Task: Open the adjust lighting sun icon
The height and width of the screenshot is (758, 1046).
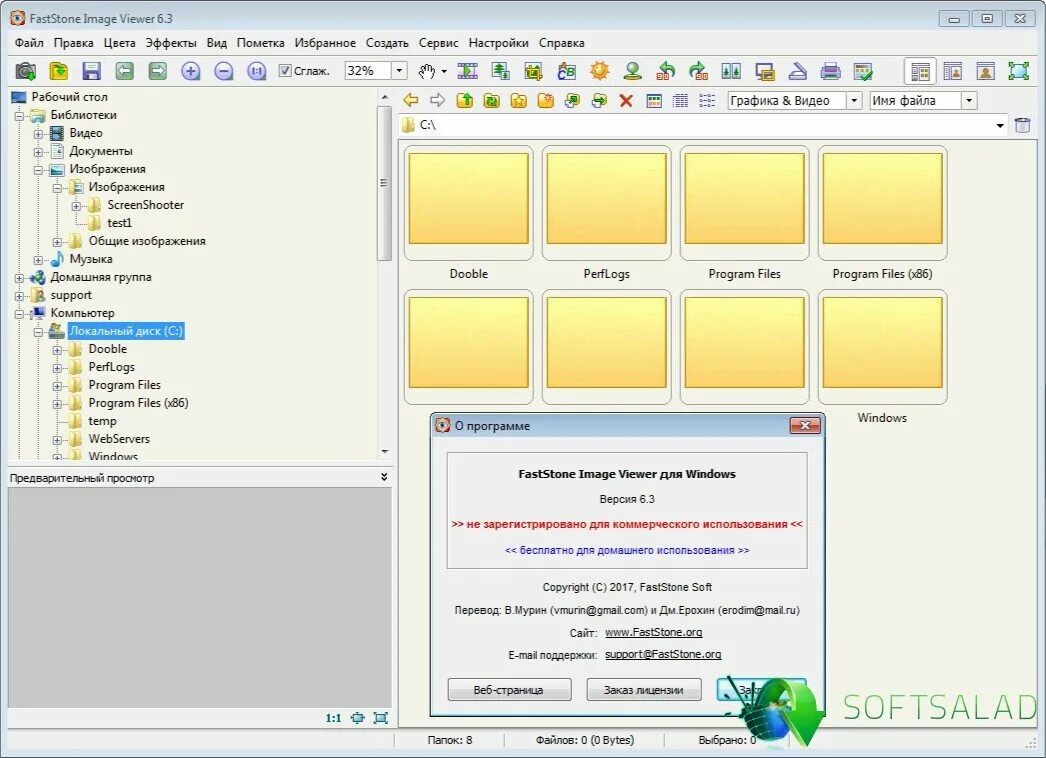Action: (x=600, y=71)
